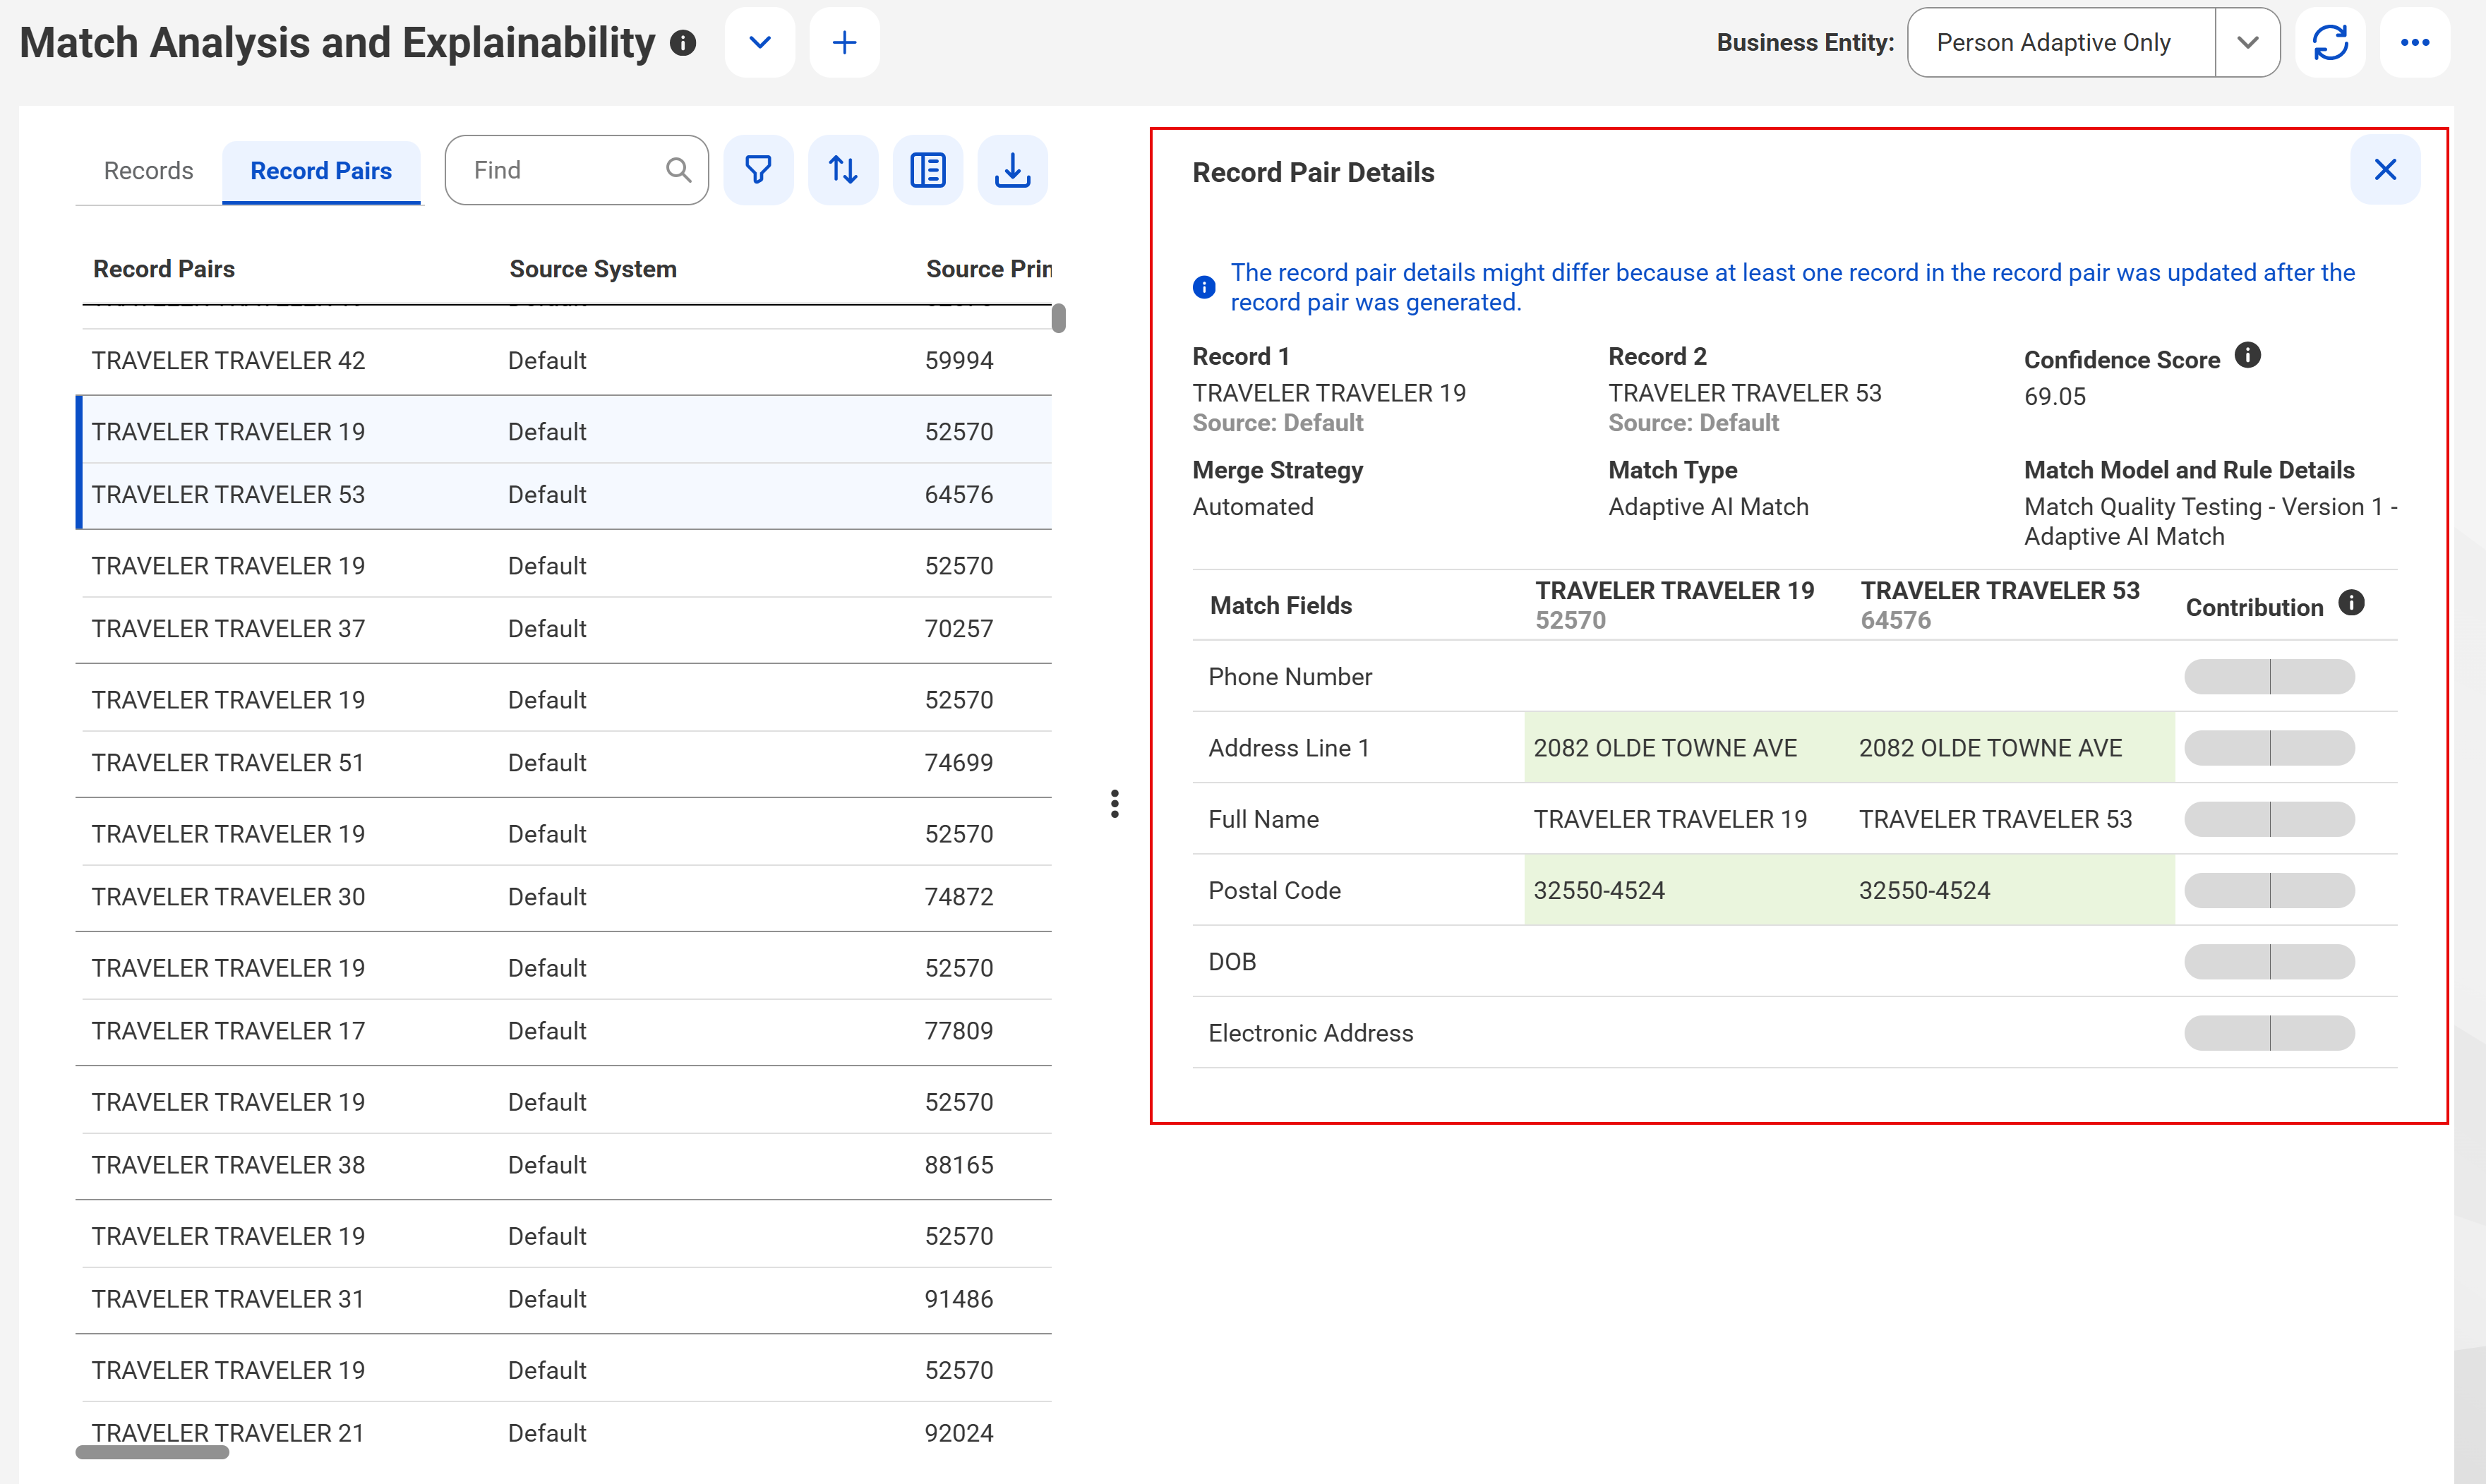The height and width of the screenshot is (1484, 2486).
Task: Show Contribution info tooltip
Action: pyautogui.click(x=2351, y=602)
